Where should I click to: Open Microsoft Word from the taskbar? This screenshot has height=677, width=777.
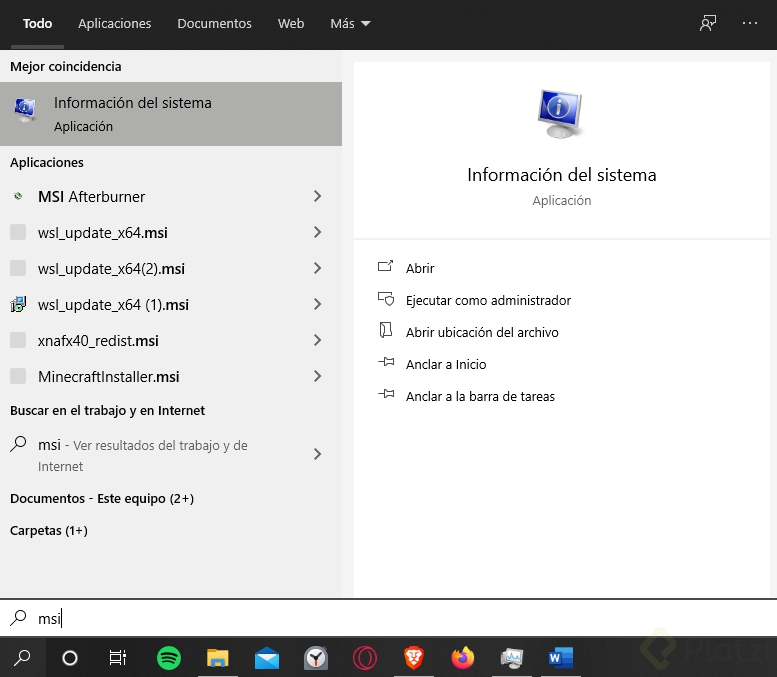(561, 658)
